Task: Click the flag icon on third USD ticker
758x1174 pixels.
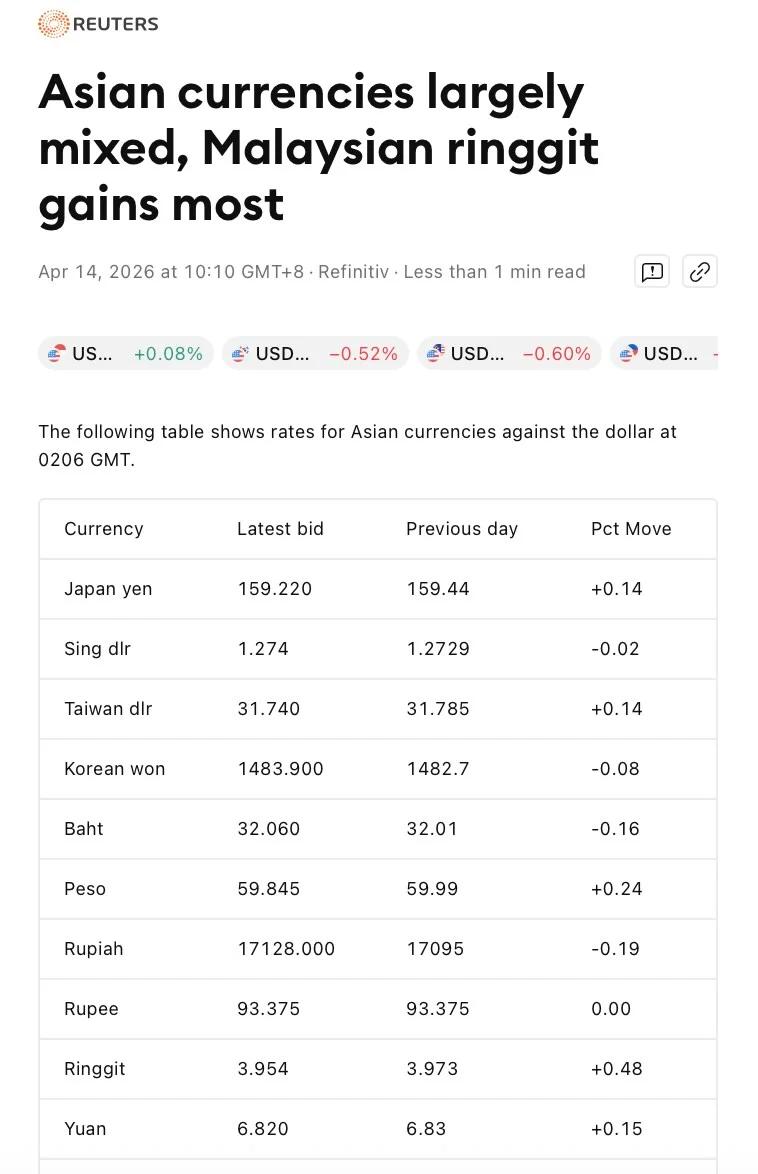Action: 434,353
